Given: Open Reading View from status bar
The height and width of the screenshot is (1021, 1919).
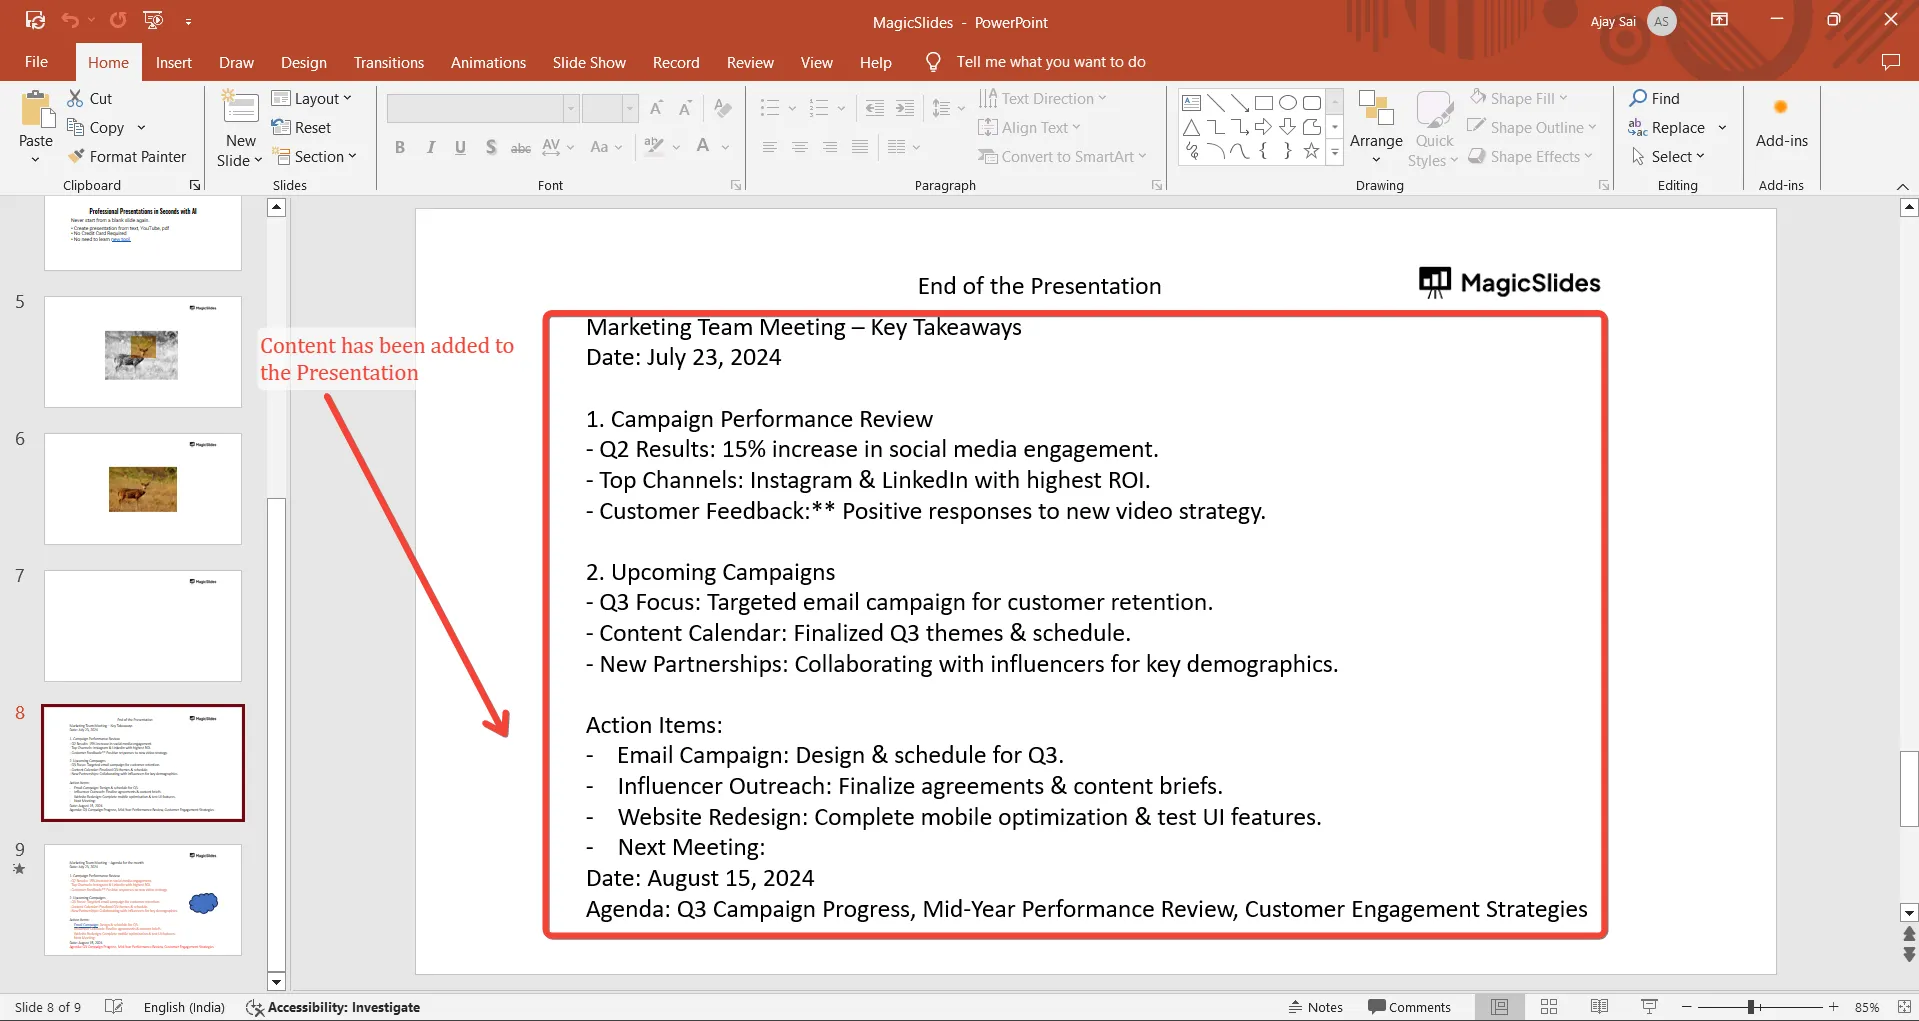Looking at the screenshot, I should coord(1599,1007).
